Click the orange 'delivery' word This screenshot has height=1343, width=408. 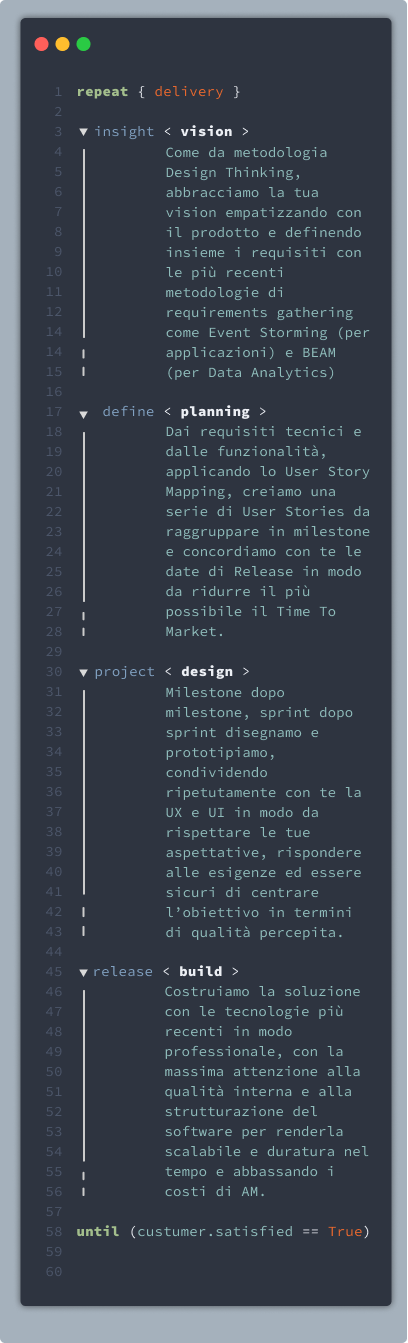click(189, 92)
